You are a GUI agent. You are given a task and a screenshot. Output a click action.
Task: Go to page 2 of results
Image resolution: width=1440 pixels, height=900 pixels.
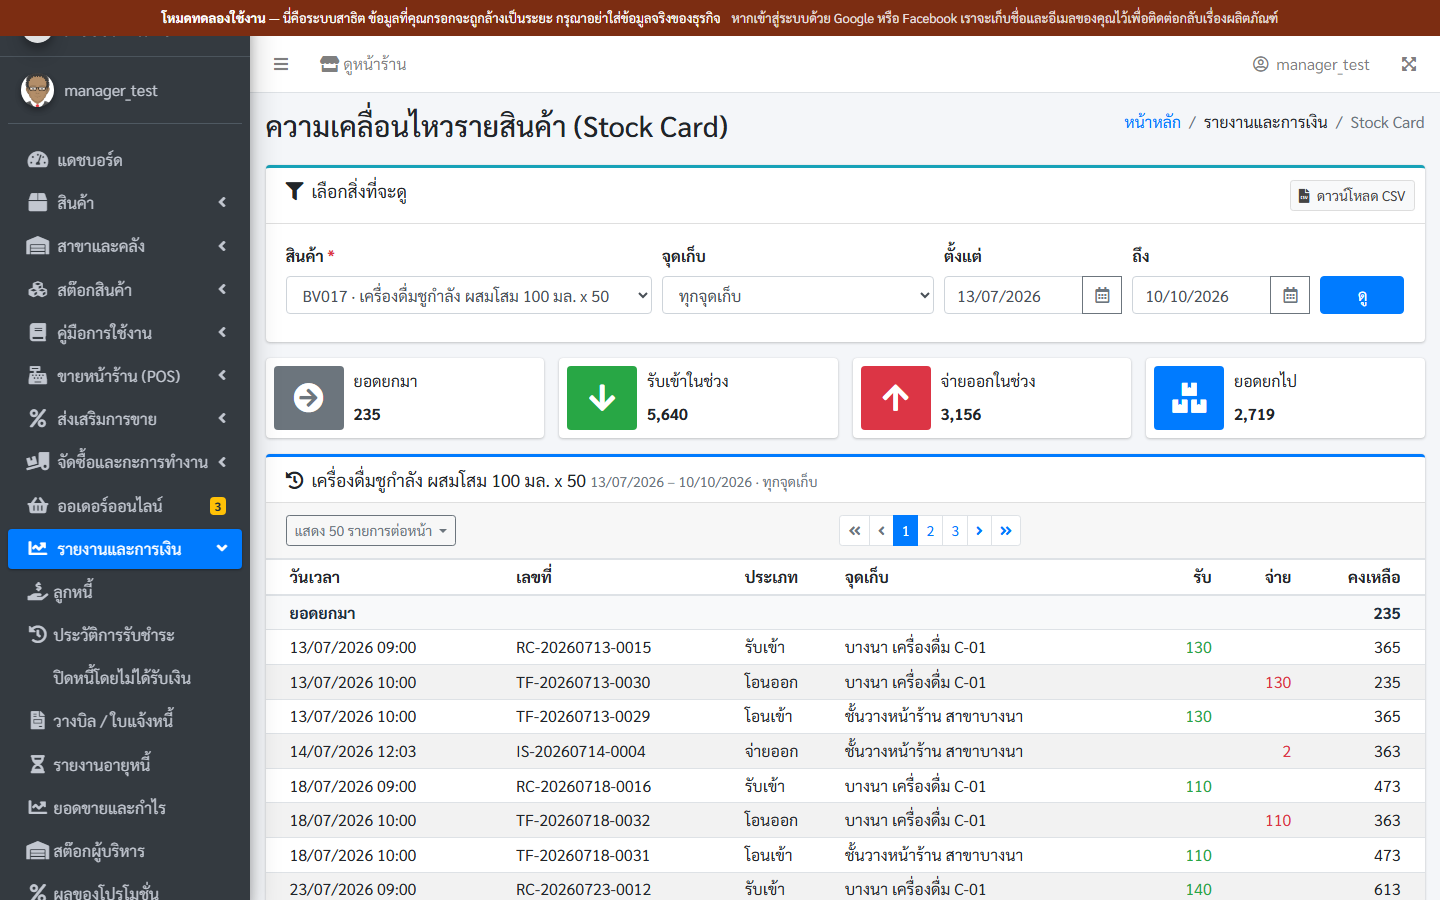pyautogui.click(x=930, y=531)
